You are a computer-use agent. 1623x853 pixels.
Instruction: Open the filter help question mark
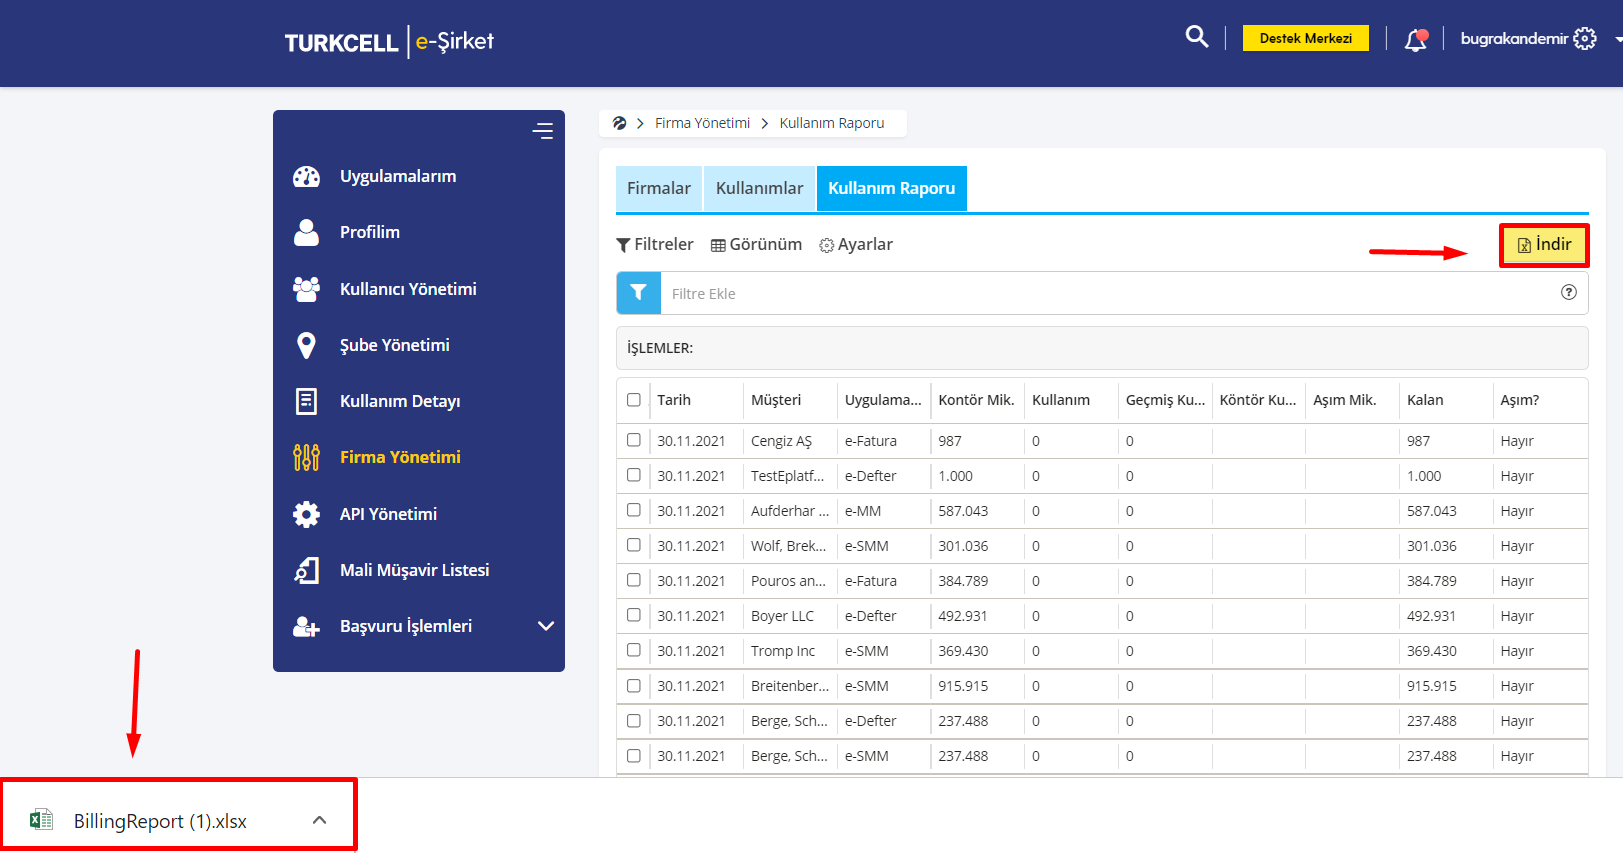pos(1569,292)
